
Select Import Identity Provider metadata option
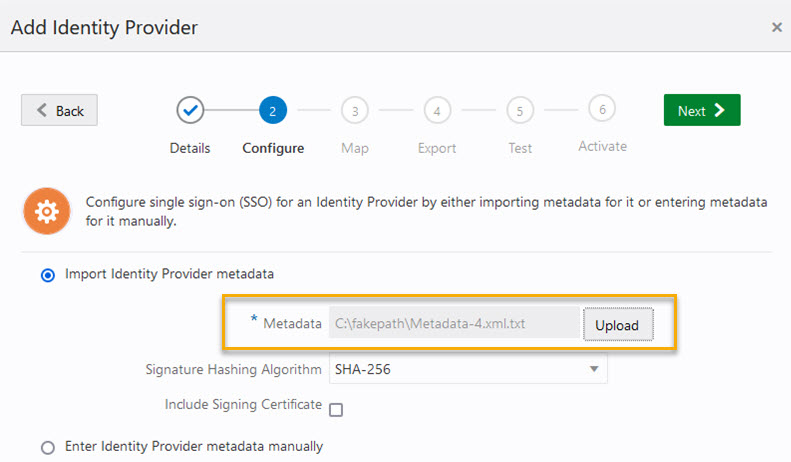(x=48, y=274)
